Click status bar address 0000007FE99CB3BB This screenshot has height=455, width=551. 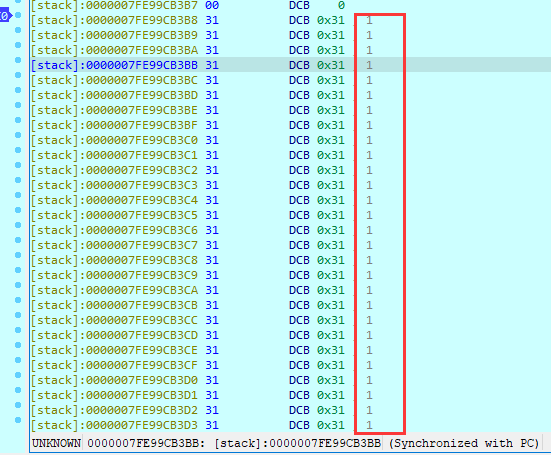pyautogui.click(x=145, y=443)
